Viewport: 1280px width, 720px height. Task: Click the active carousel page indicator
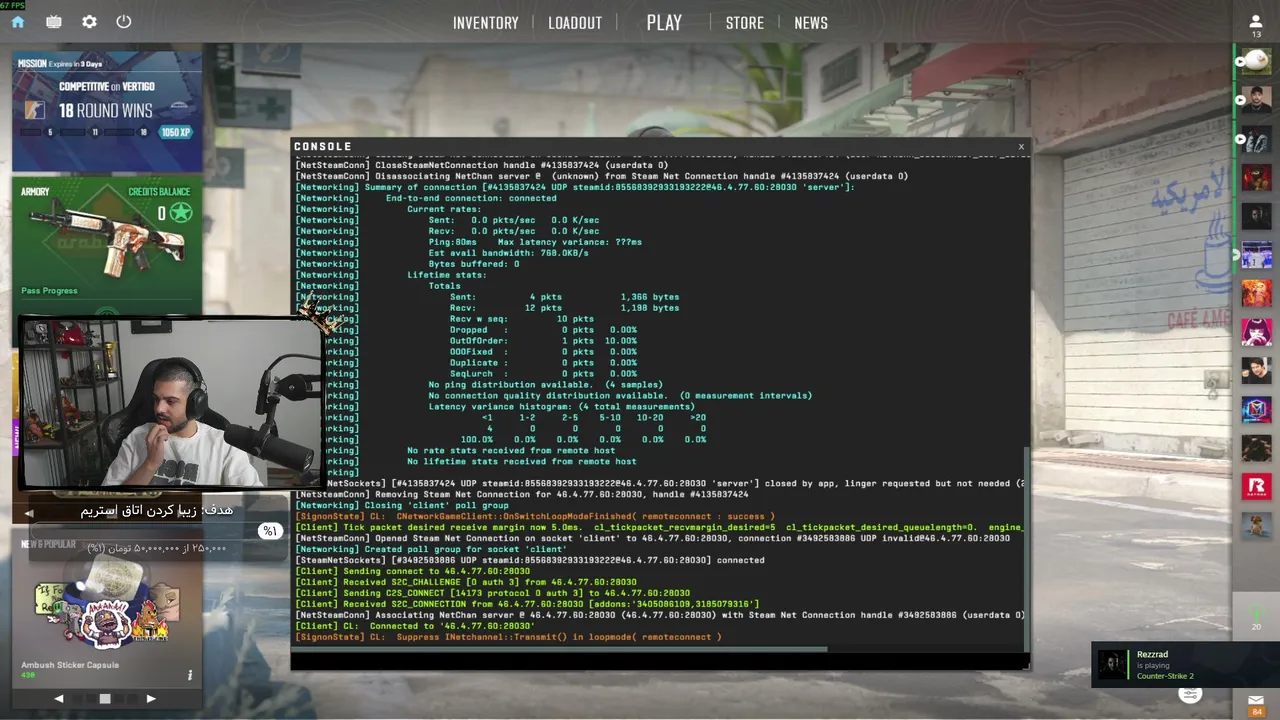click(105, 699)
